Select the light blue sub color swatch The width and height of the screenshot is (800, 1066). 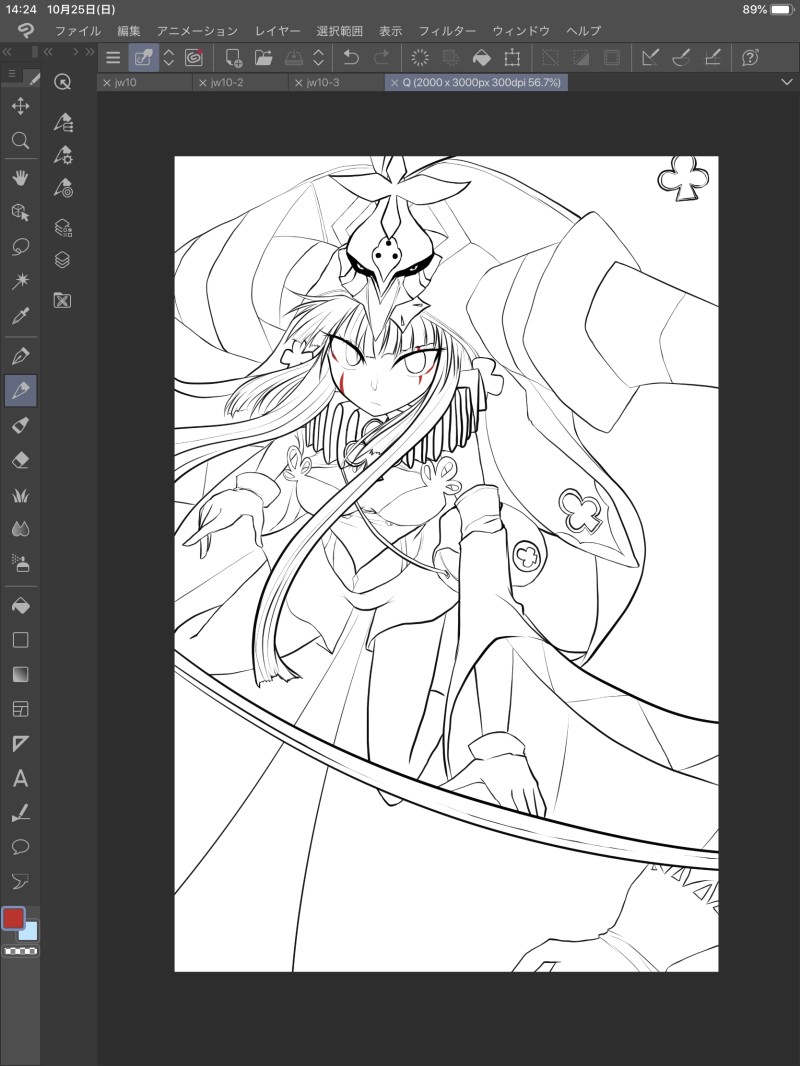point(30,932)
